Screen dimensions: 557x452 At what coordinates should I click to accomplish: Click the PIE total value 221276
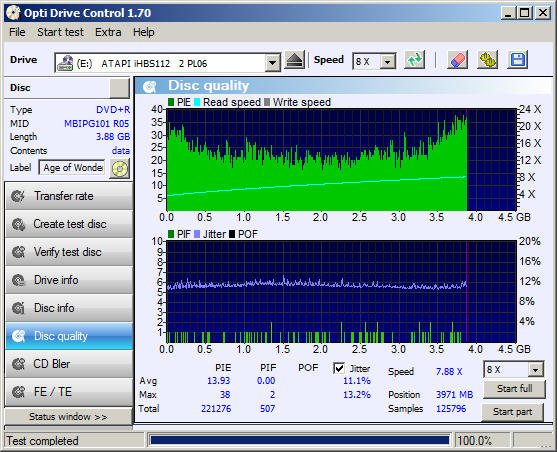[x=216, y=409]
